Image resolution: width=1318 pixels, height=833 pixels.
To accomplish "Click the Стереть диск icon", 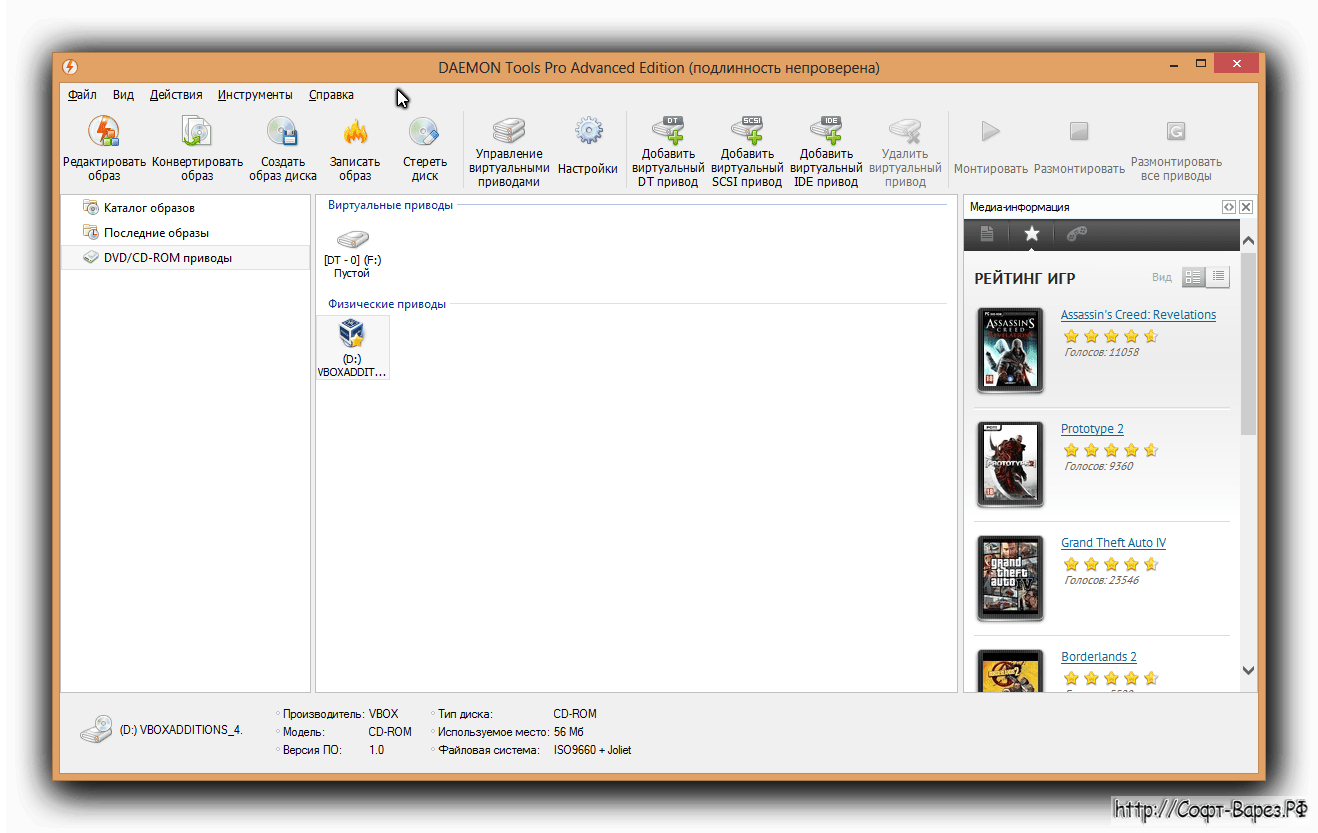I will coord(425,131).
